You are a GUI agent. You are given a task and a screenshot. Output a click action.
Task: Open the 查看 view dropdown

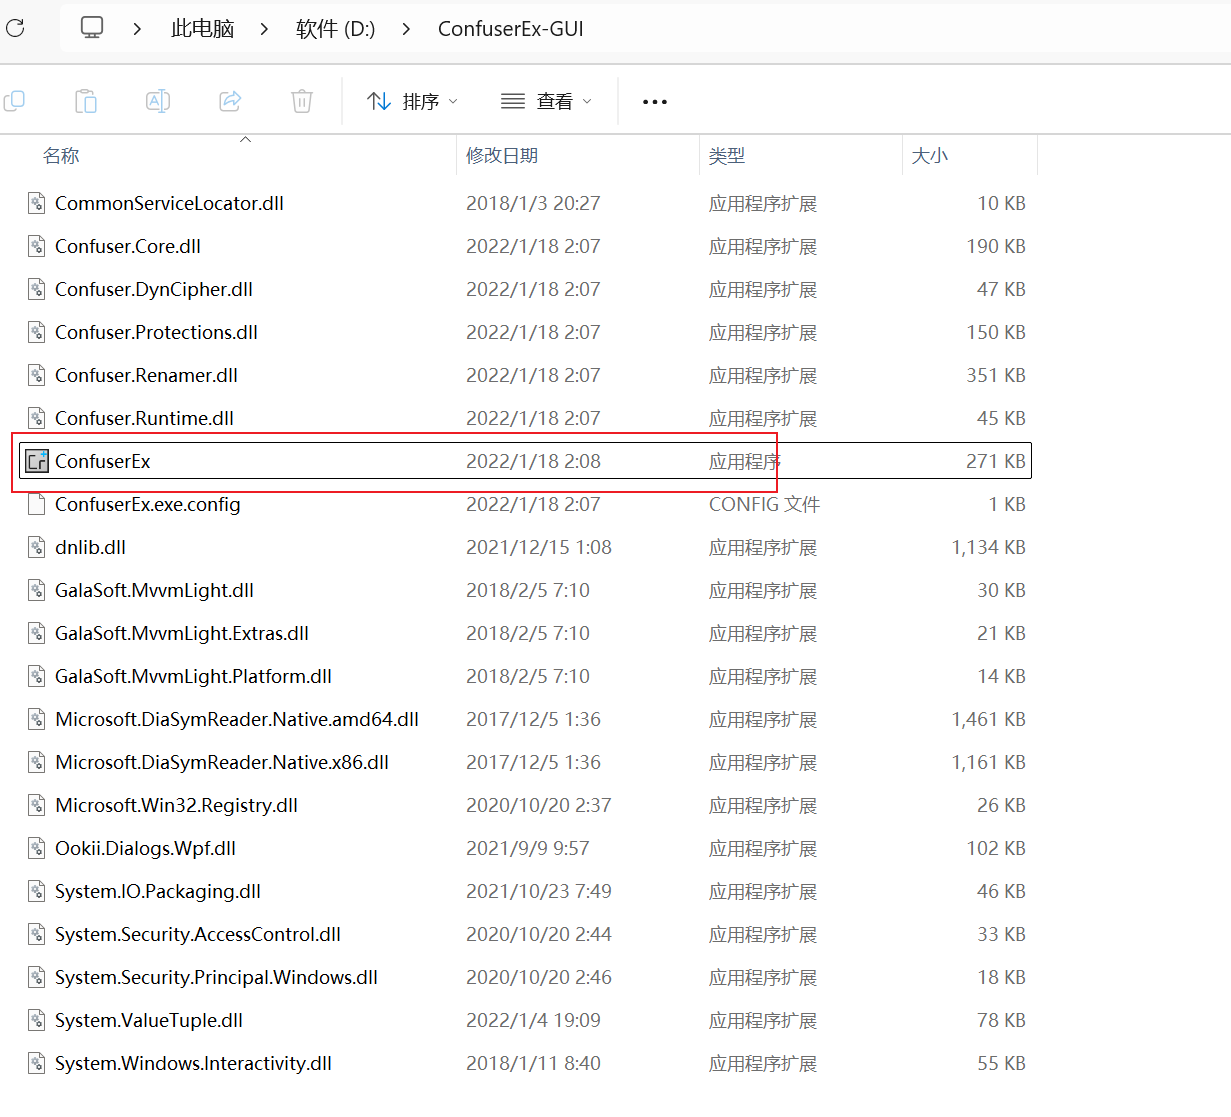(x=546, y=101)
